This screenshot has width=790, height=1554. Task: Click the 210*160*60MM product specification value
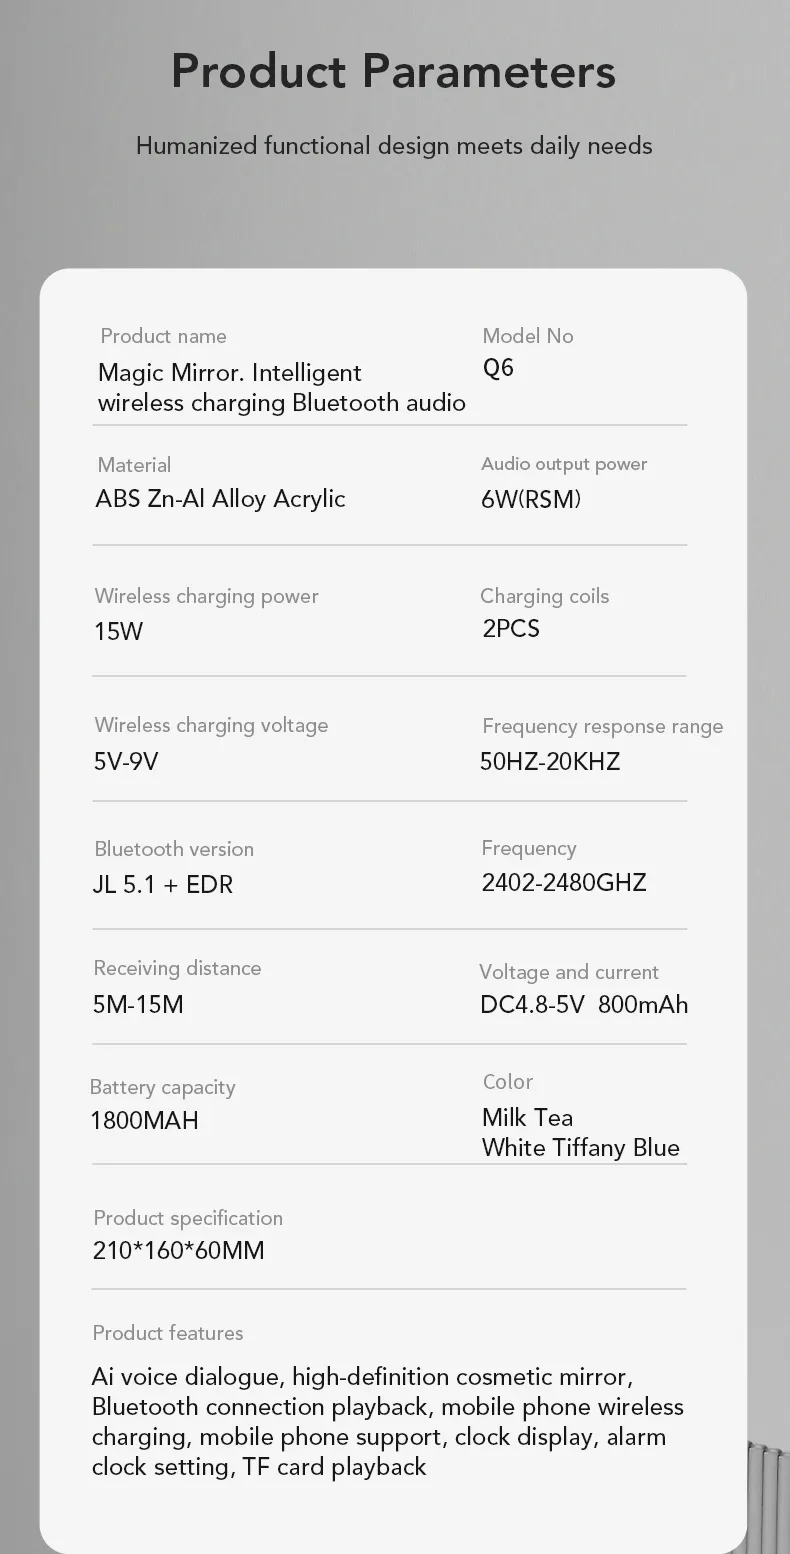[178, 1250]
